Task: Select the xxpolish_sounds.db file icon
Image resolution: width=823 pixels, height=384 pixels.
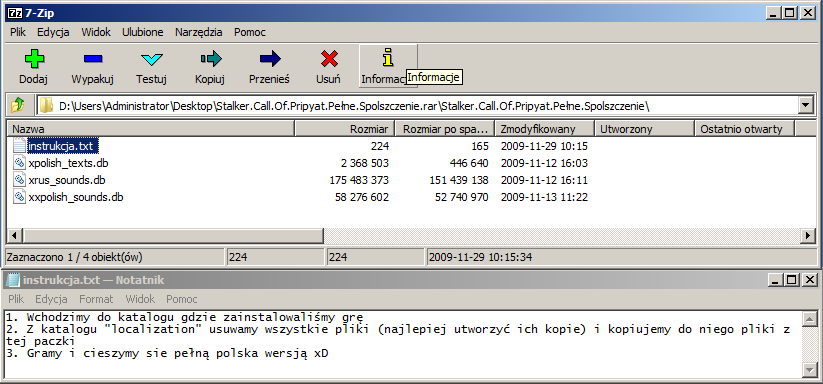Action: click(x=19, y=198)
